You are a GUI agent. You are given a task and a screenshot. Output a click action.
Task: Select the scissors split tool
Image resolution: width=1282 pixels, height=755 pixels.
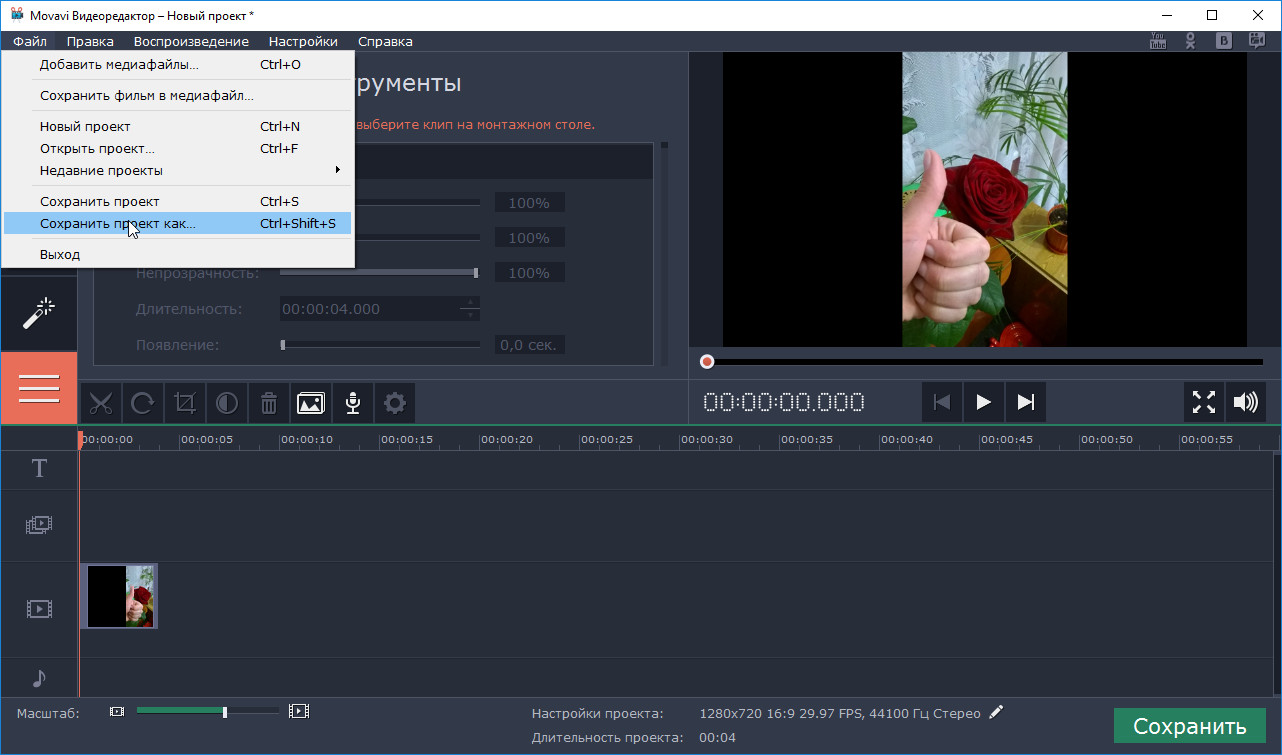(x=100, y=403)
